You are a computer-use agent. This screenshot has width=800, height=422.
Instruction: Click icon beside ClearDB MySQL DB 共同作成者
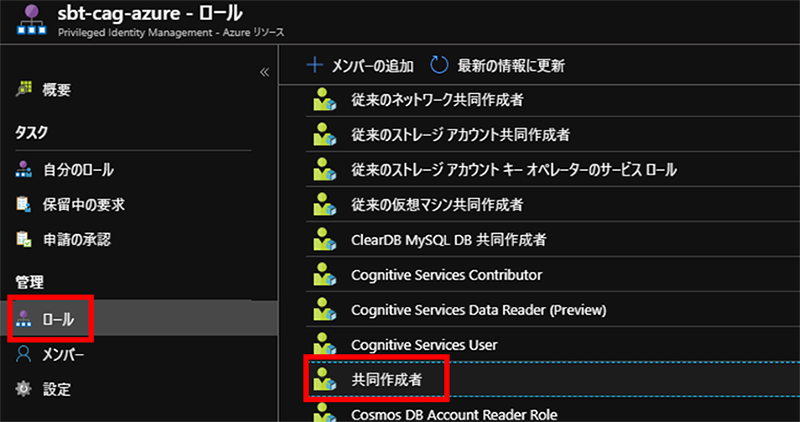[x=324, y=239]
